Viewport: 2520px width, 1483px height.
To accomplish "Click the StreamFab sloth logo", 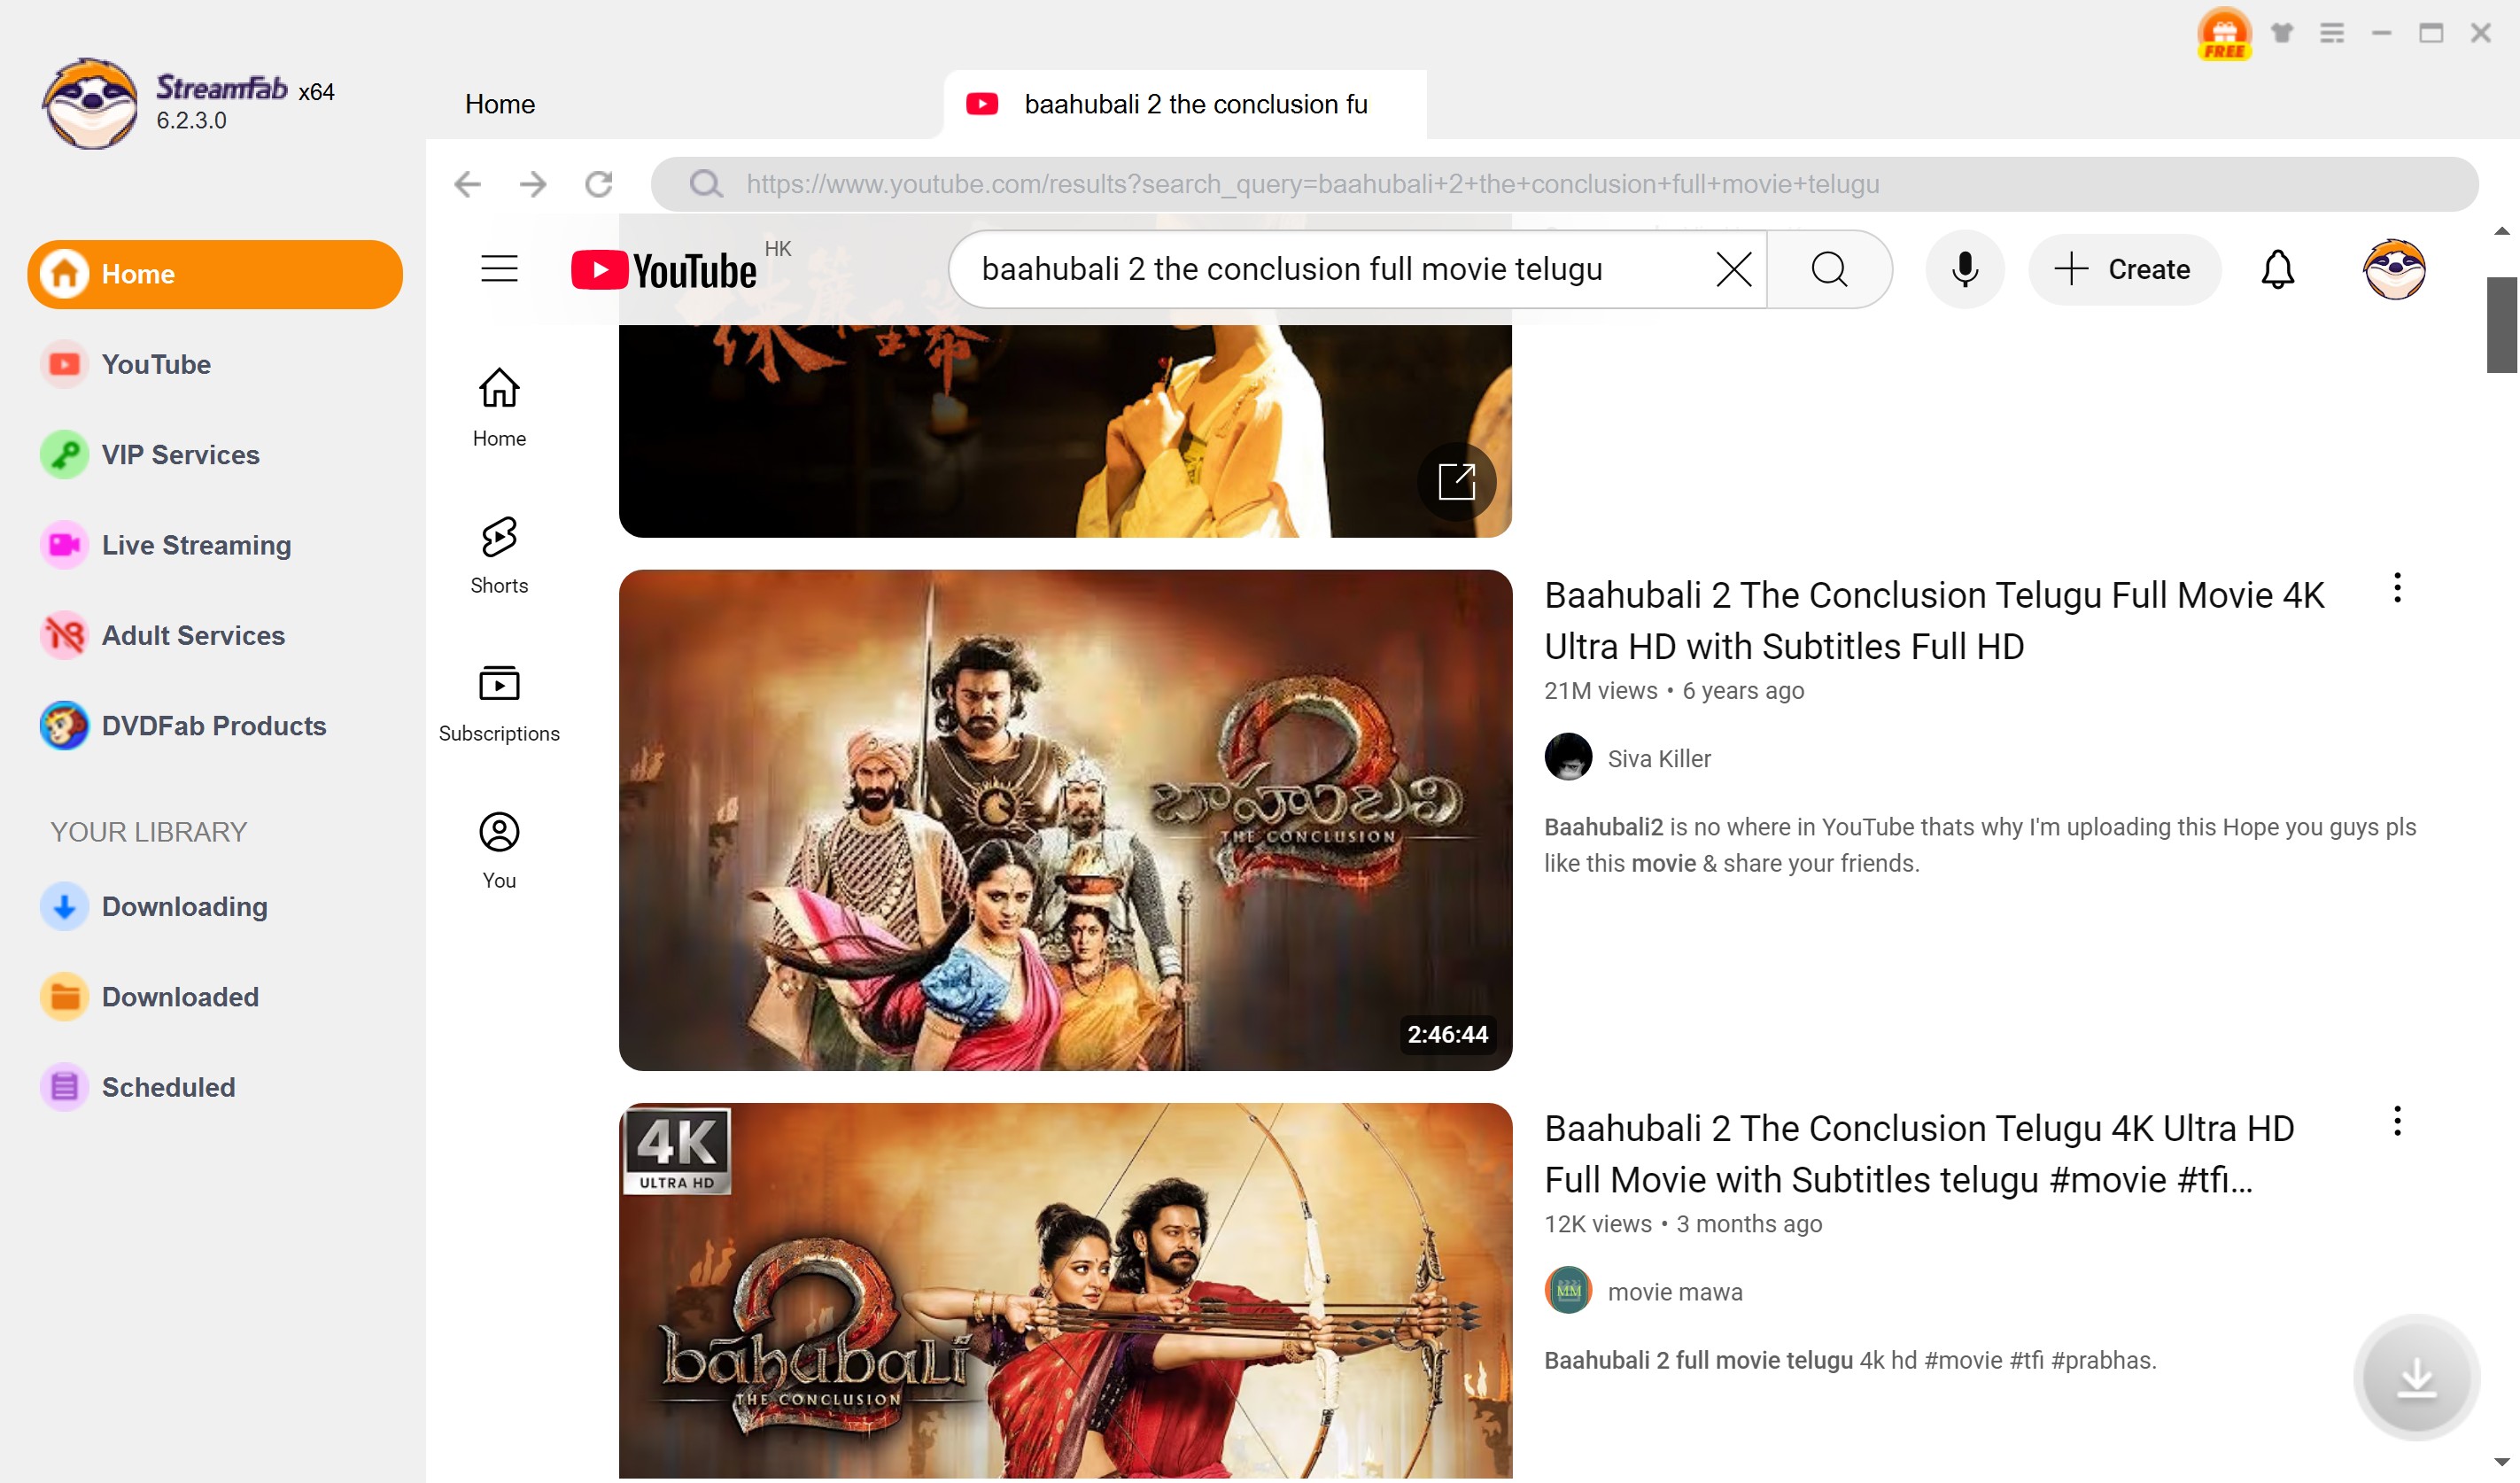I will (x=90, y=103).
